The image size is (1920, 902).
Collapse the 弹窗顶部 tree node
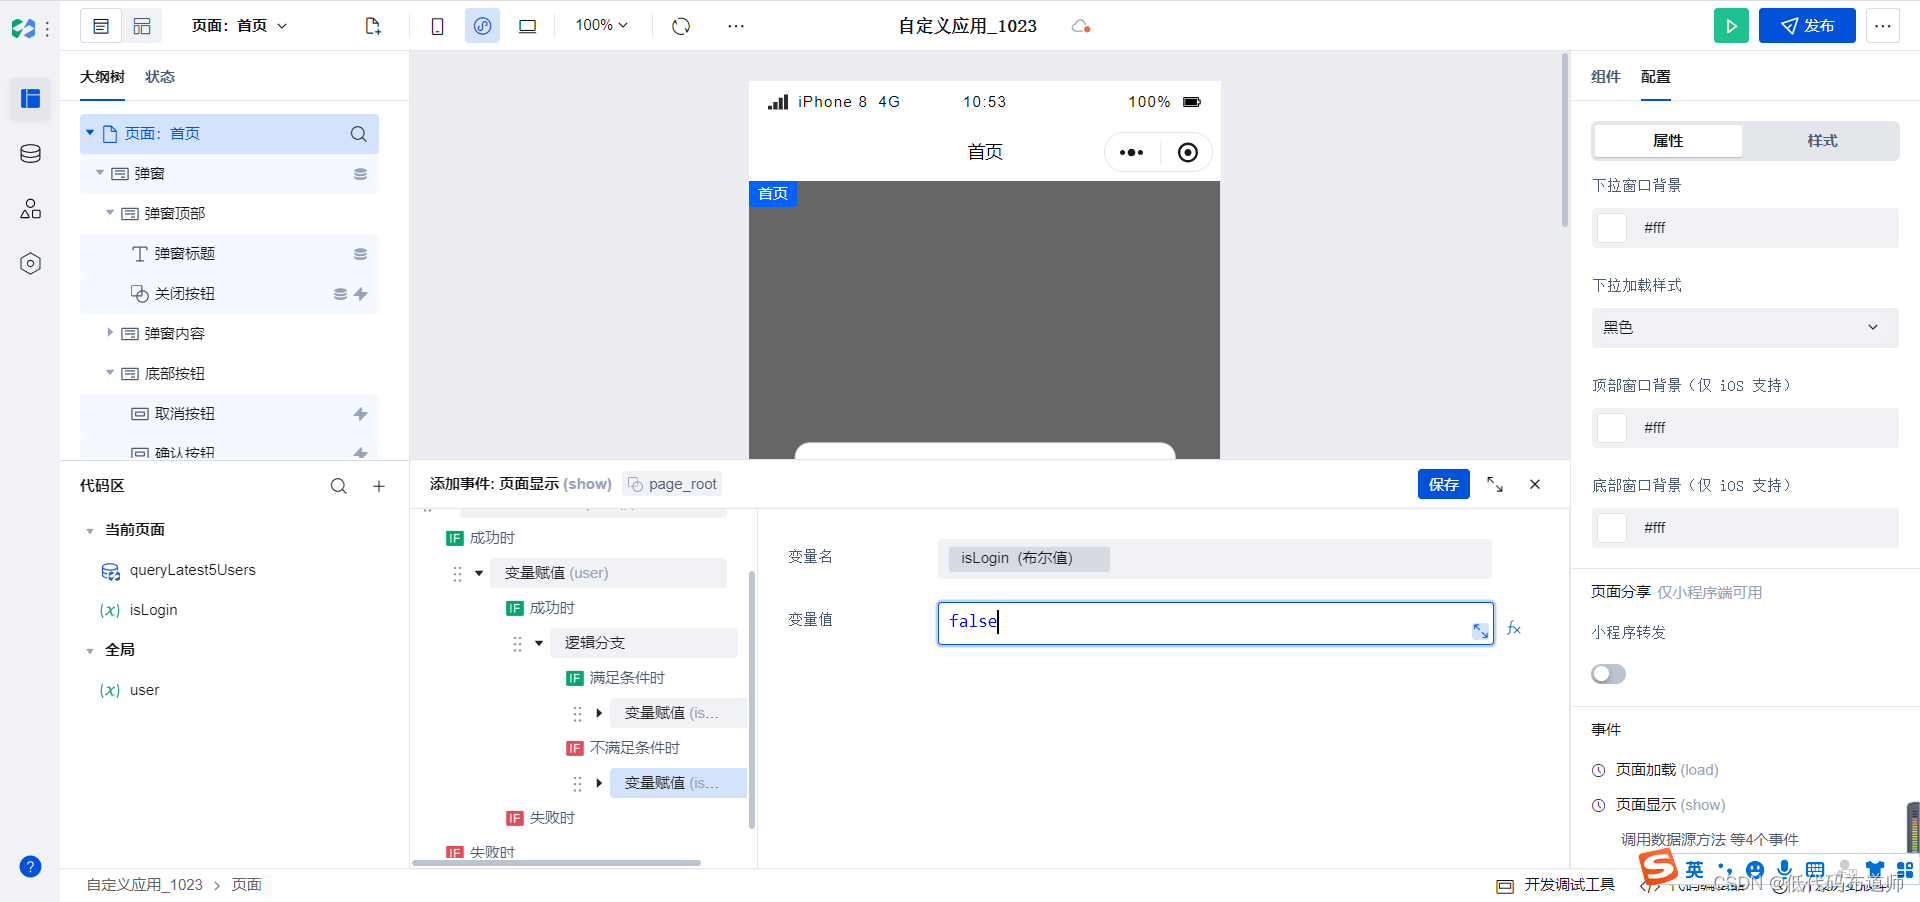(110, 213)
